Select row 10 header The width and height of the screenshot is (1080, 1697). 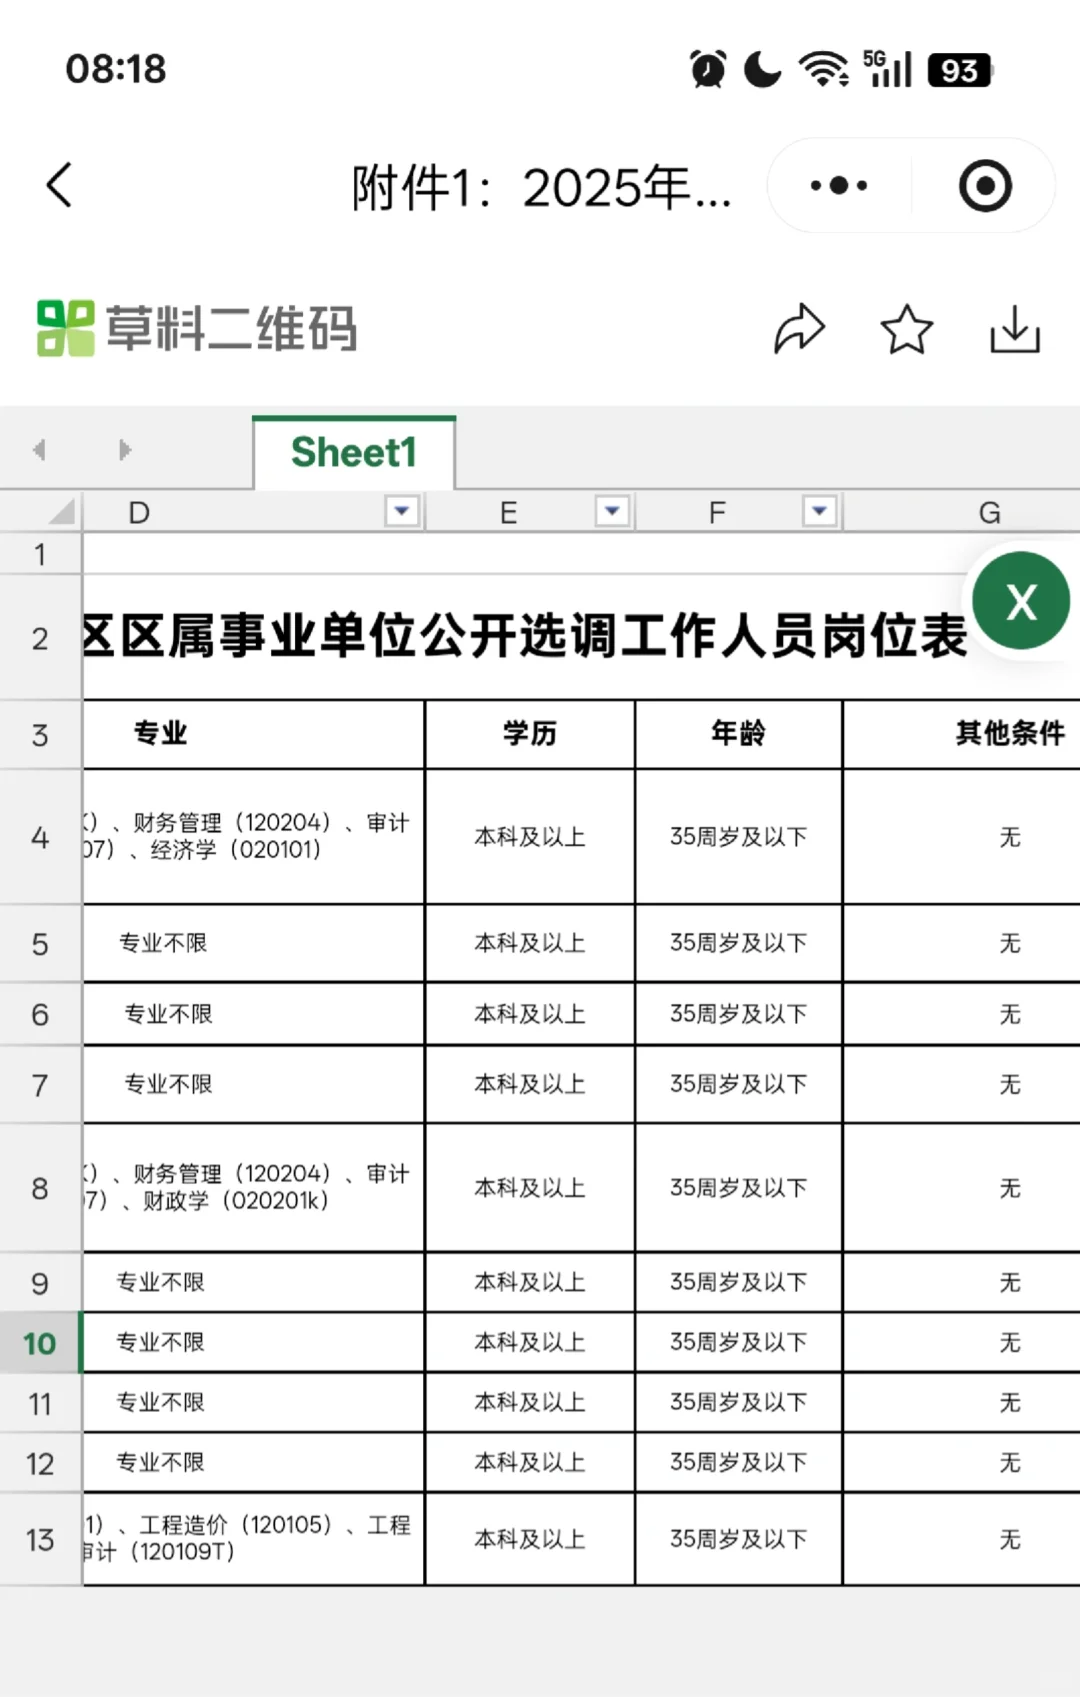click(40, 1343)
